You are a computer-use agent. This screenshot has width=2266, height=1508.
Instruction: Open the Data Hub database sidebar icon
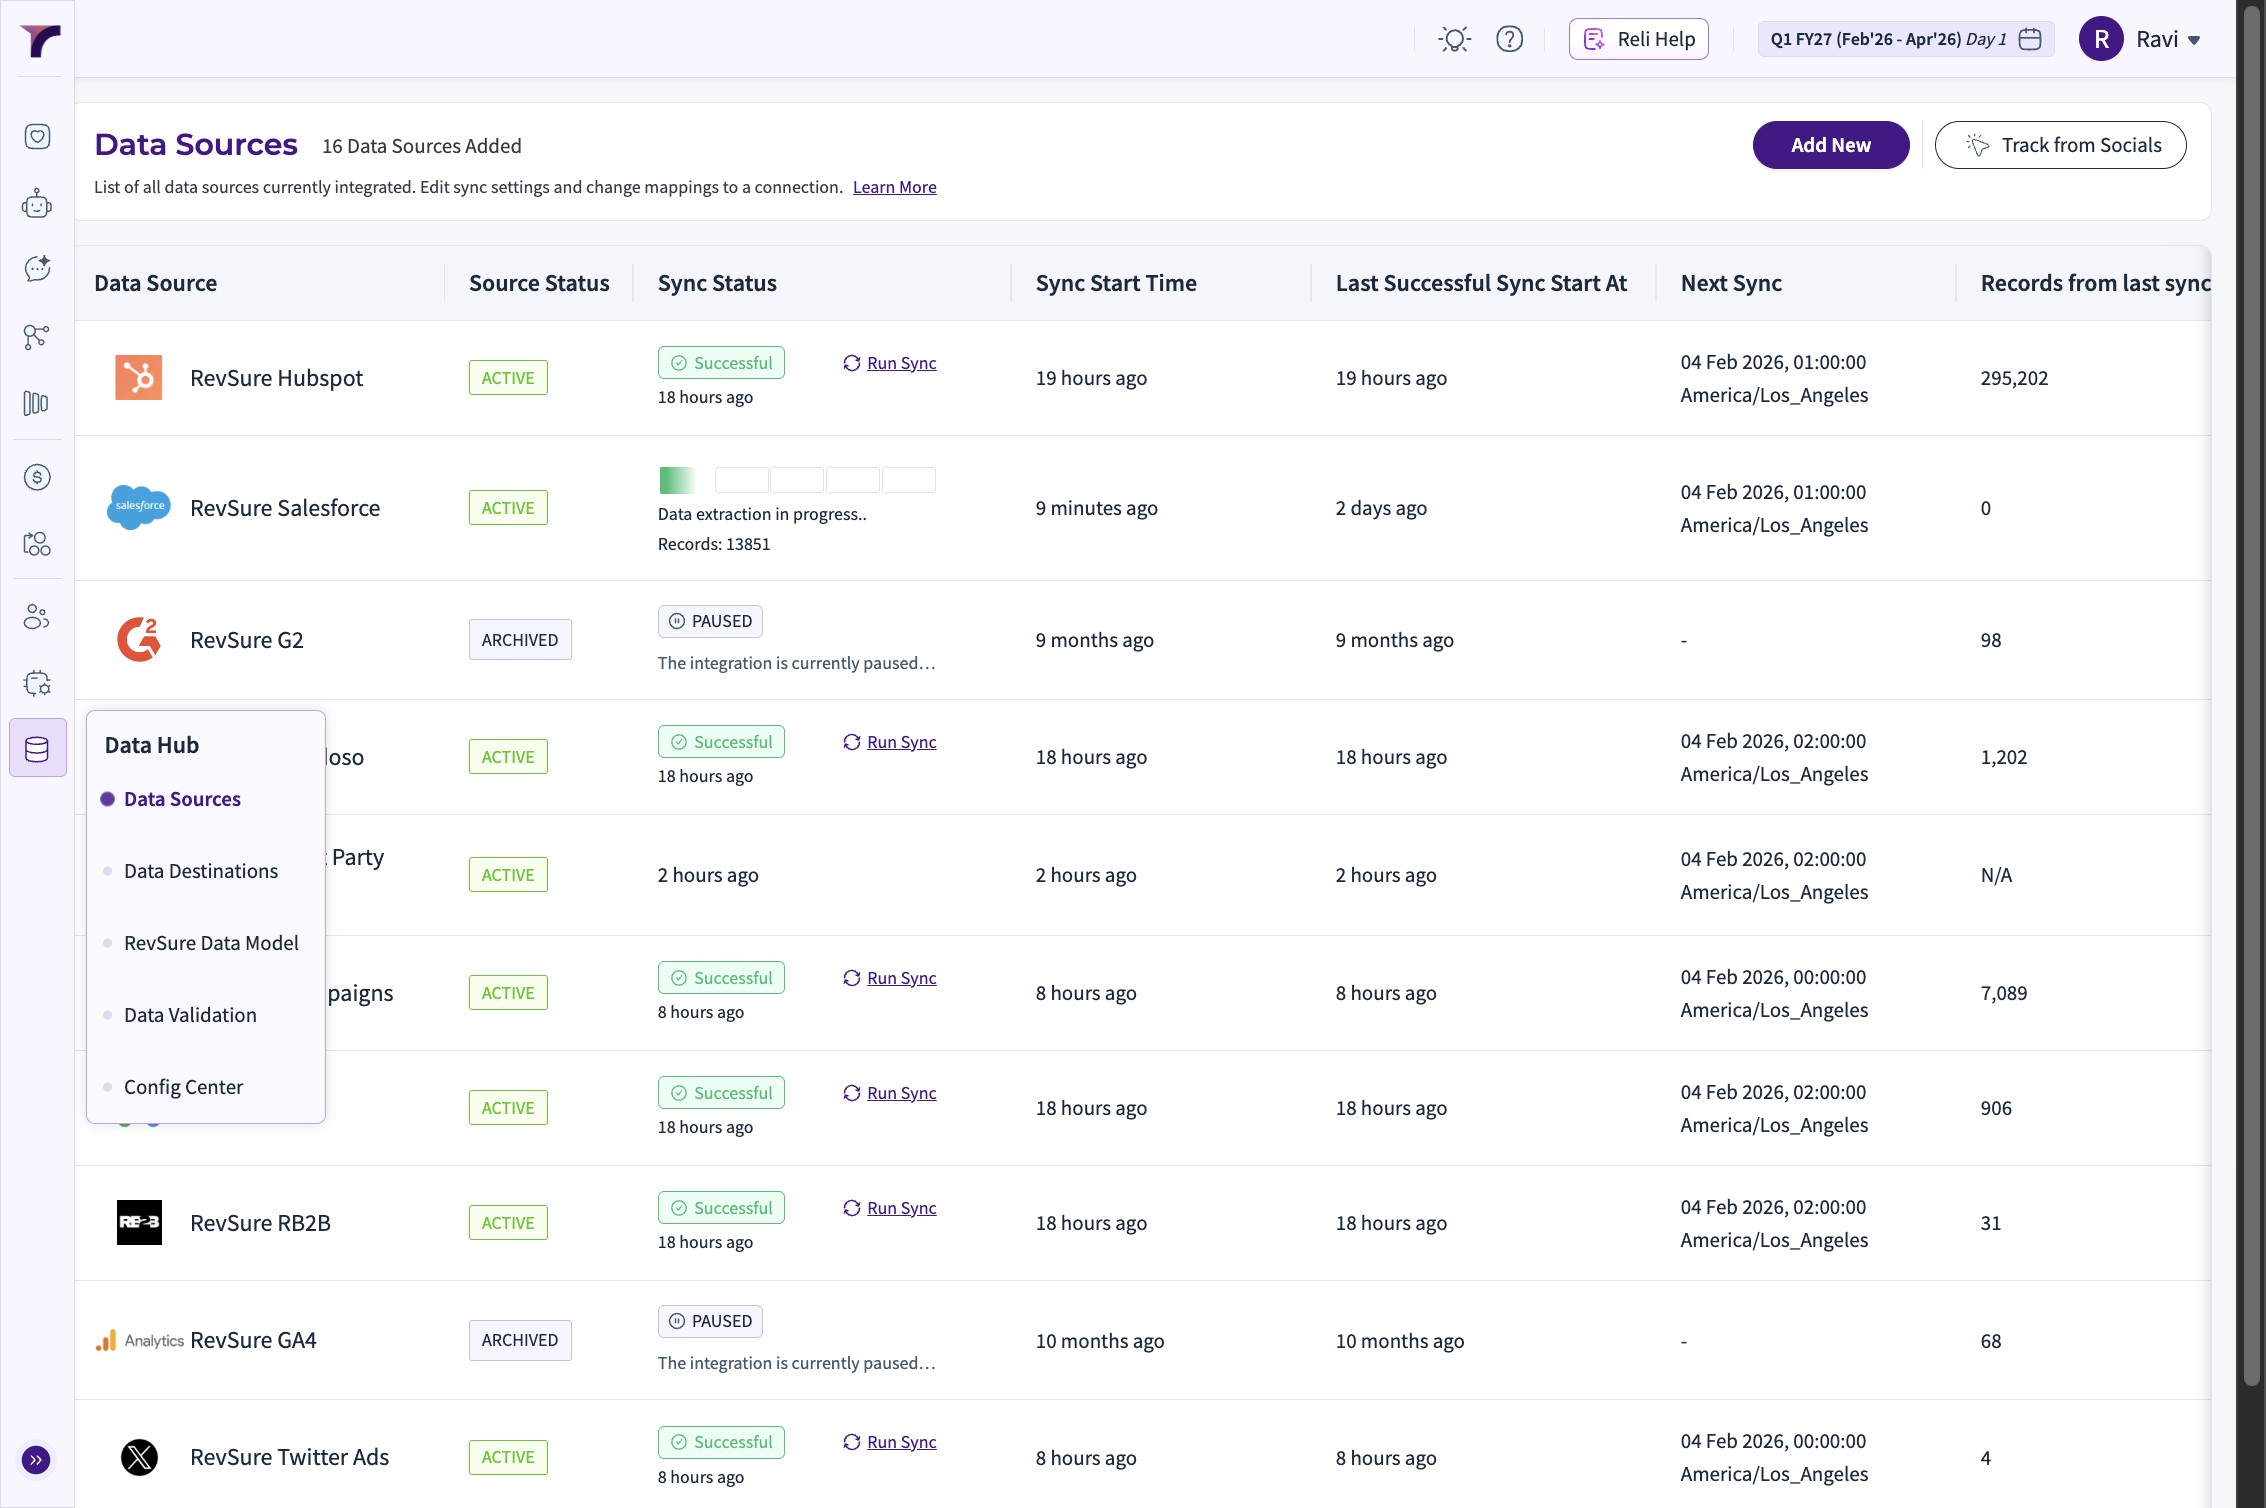[x=37, y=748]
